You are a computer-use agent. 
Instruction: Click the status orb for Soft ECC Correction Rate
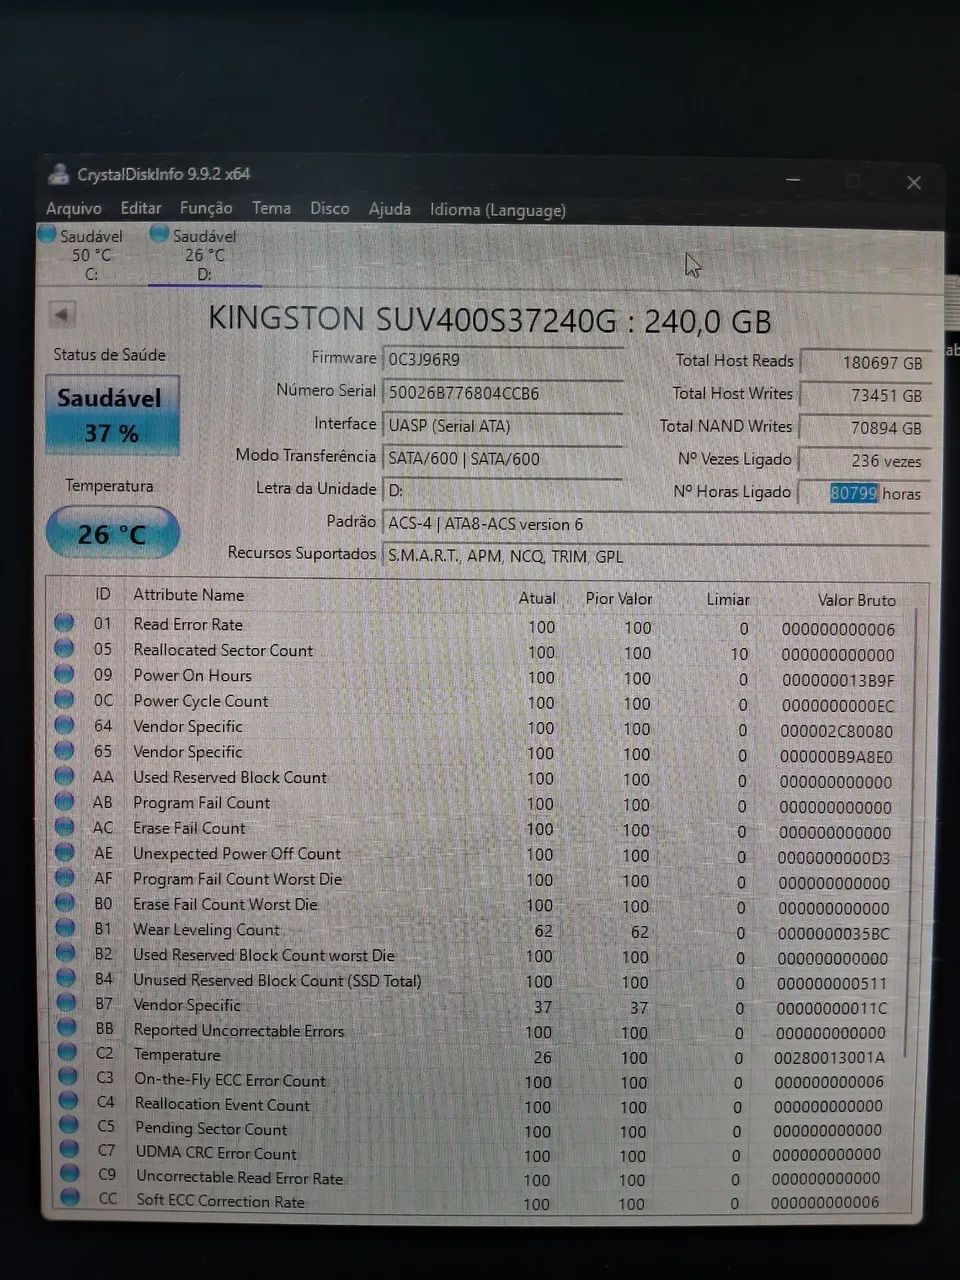(x=70, y=1197)
